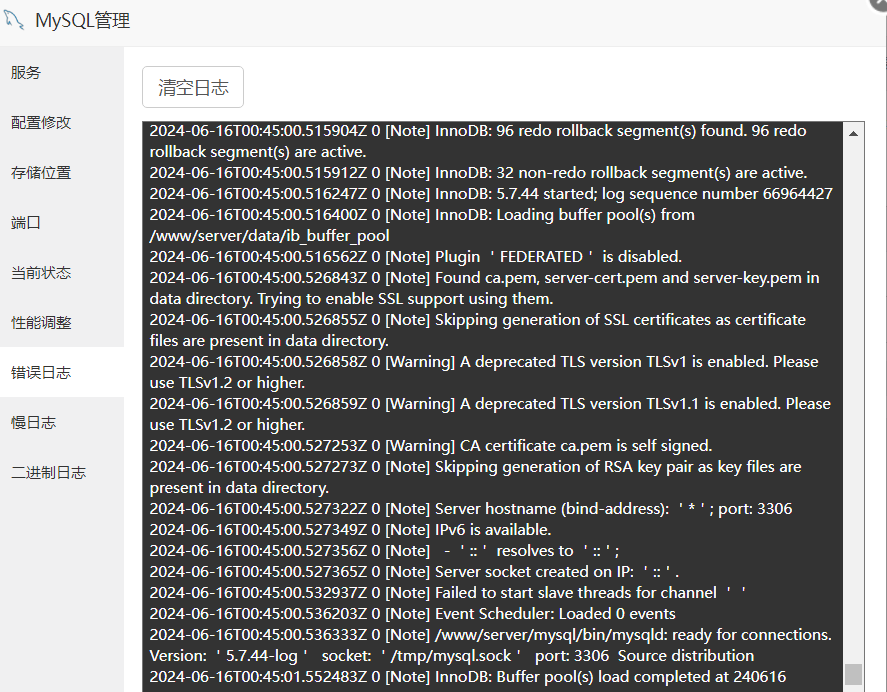
Task: Click the log line 'IPv6 is available.'
Action: click(x=350, y=530)
